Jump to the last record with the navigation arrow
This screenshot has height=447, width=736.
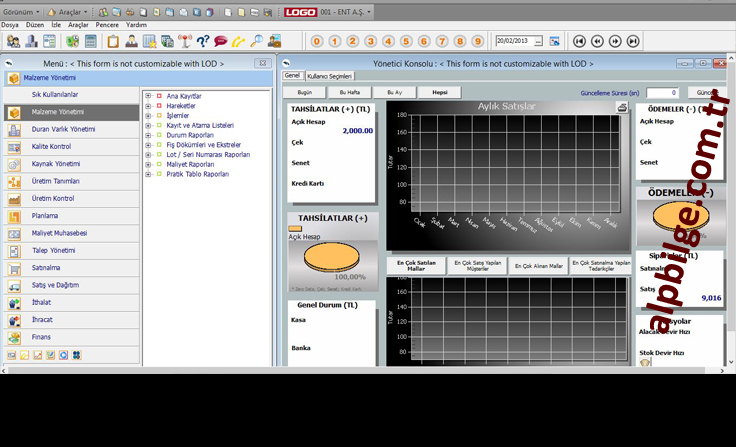633,41
